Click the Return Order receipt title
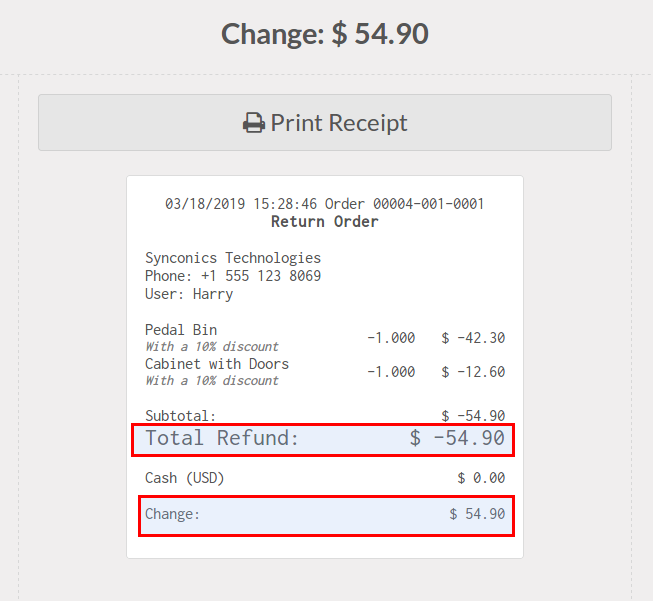This screenshot has height=601, width=653. point(324,222)
